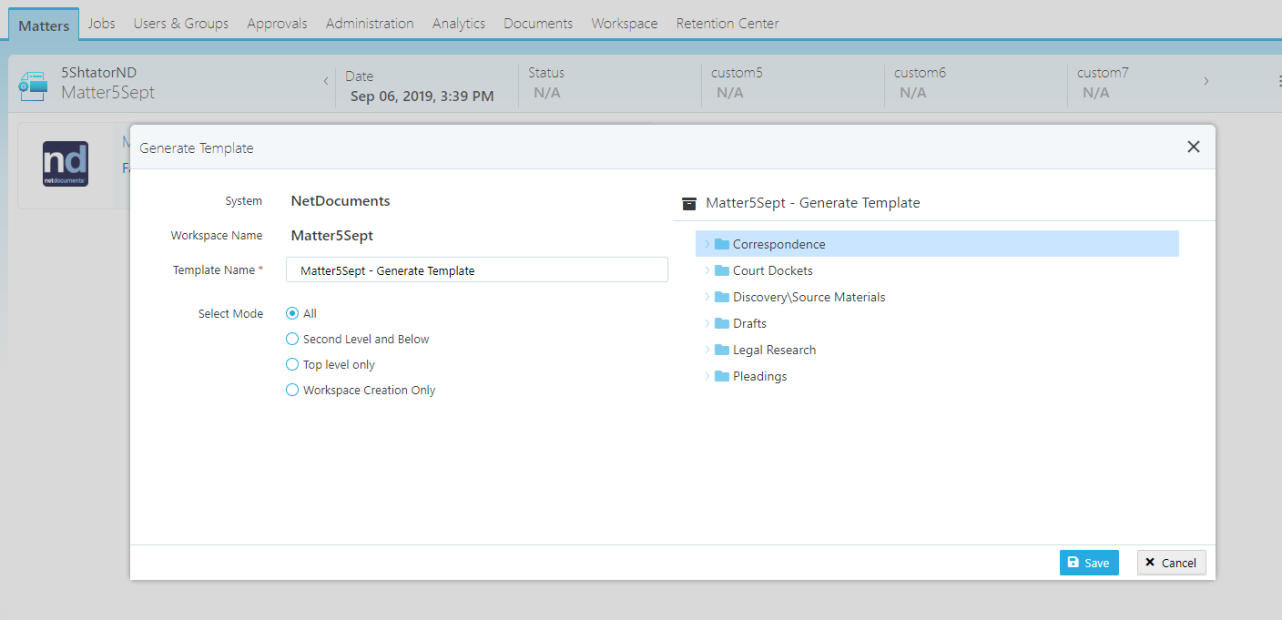This screenshot has width=1282, height=620.
Task: Click the NetDocuments logo thumbnail
Action: [66, 164]
